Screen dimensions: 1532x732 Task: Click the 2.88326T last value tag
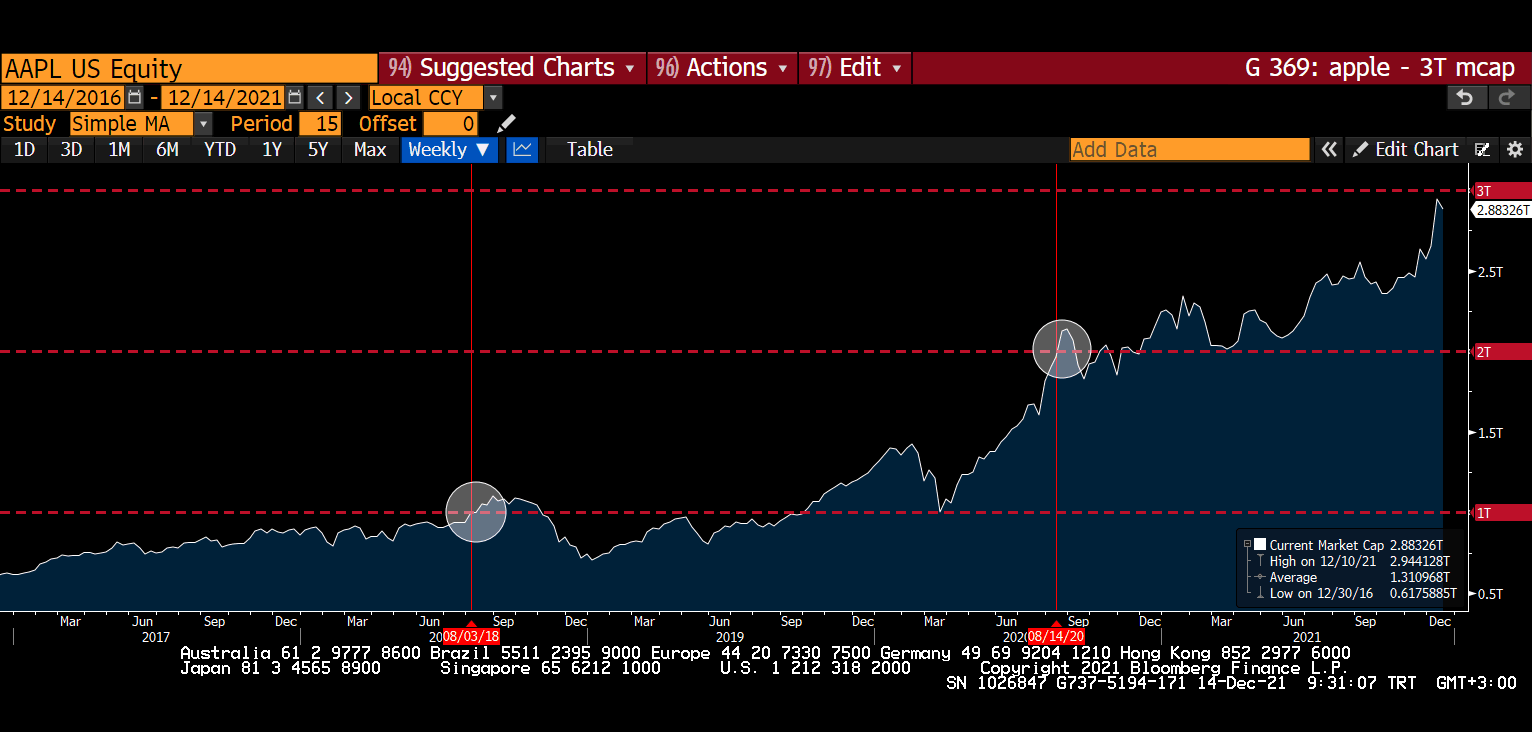coord(1502,210)
